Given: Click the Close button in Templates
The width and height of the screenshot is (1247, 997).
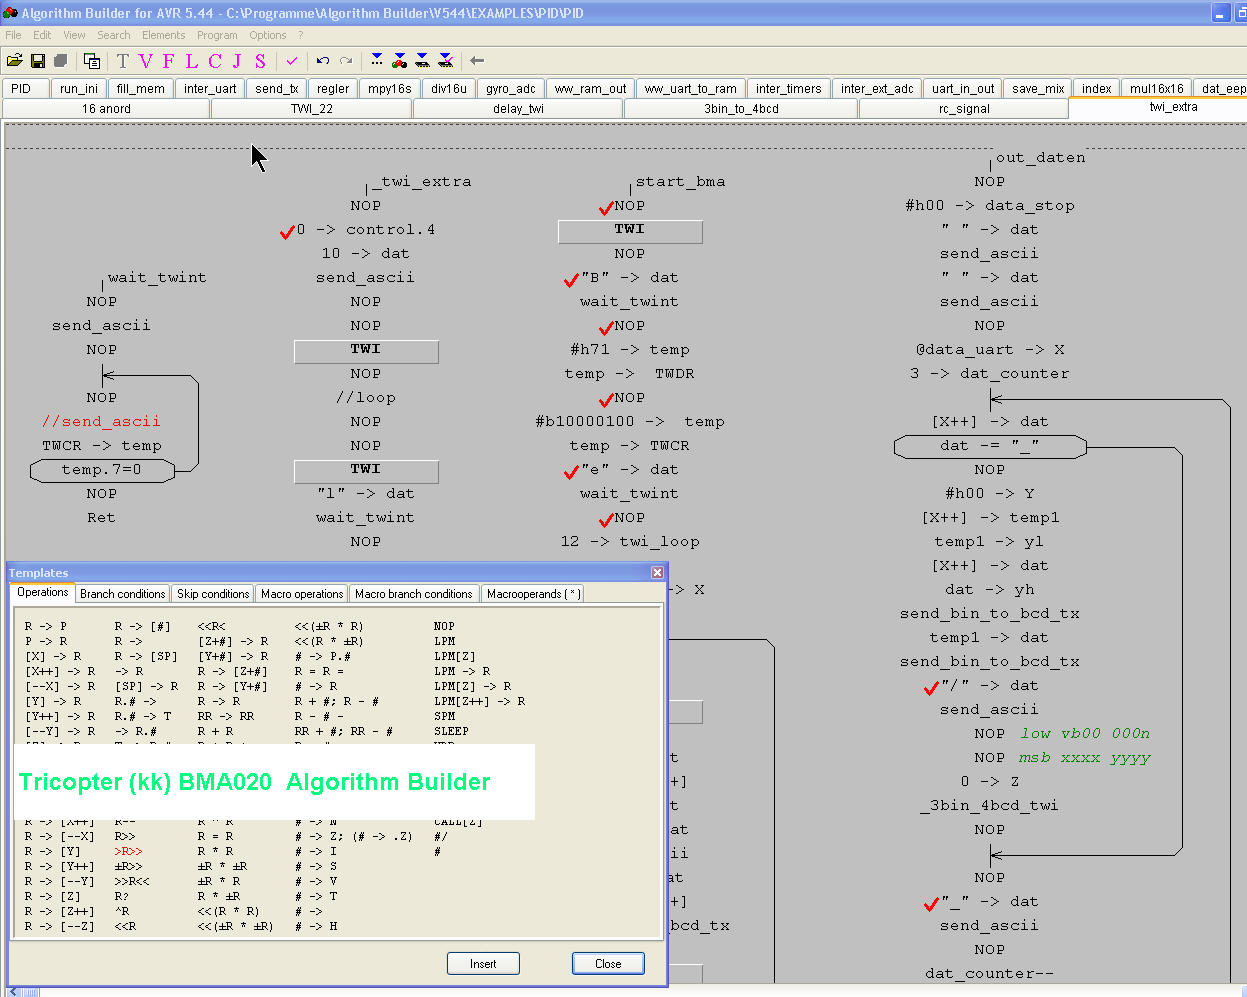Looking at the screenshot, I should pyautogui.click(x=608, y=964).
